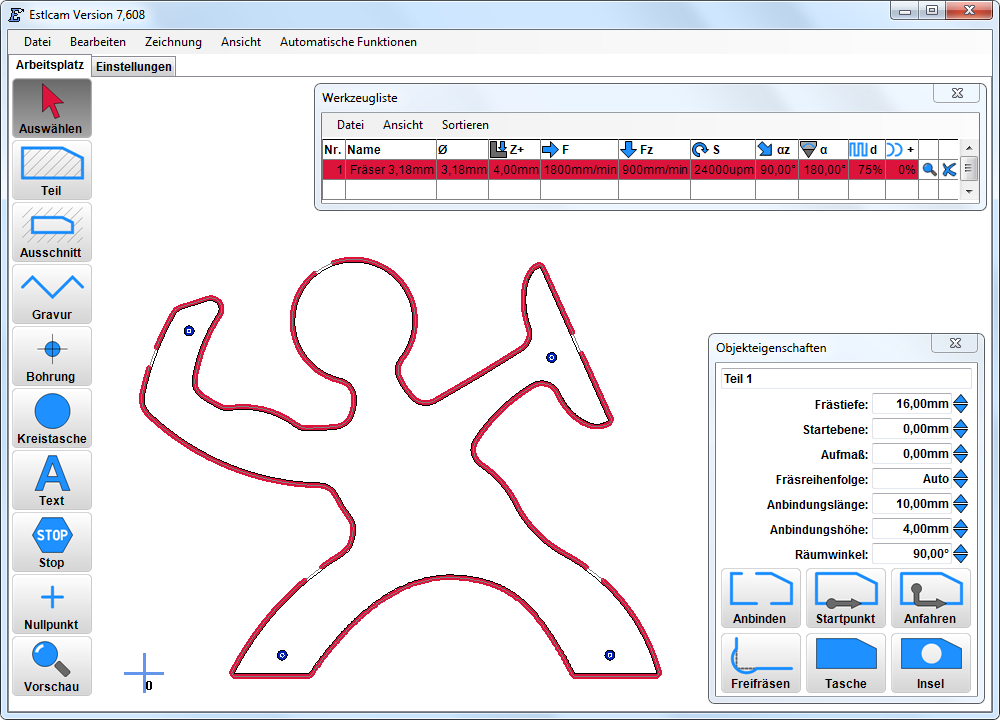Activate the Ausschnitt cutout tool
The image size is (1000, 720).
coord(52,232)
